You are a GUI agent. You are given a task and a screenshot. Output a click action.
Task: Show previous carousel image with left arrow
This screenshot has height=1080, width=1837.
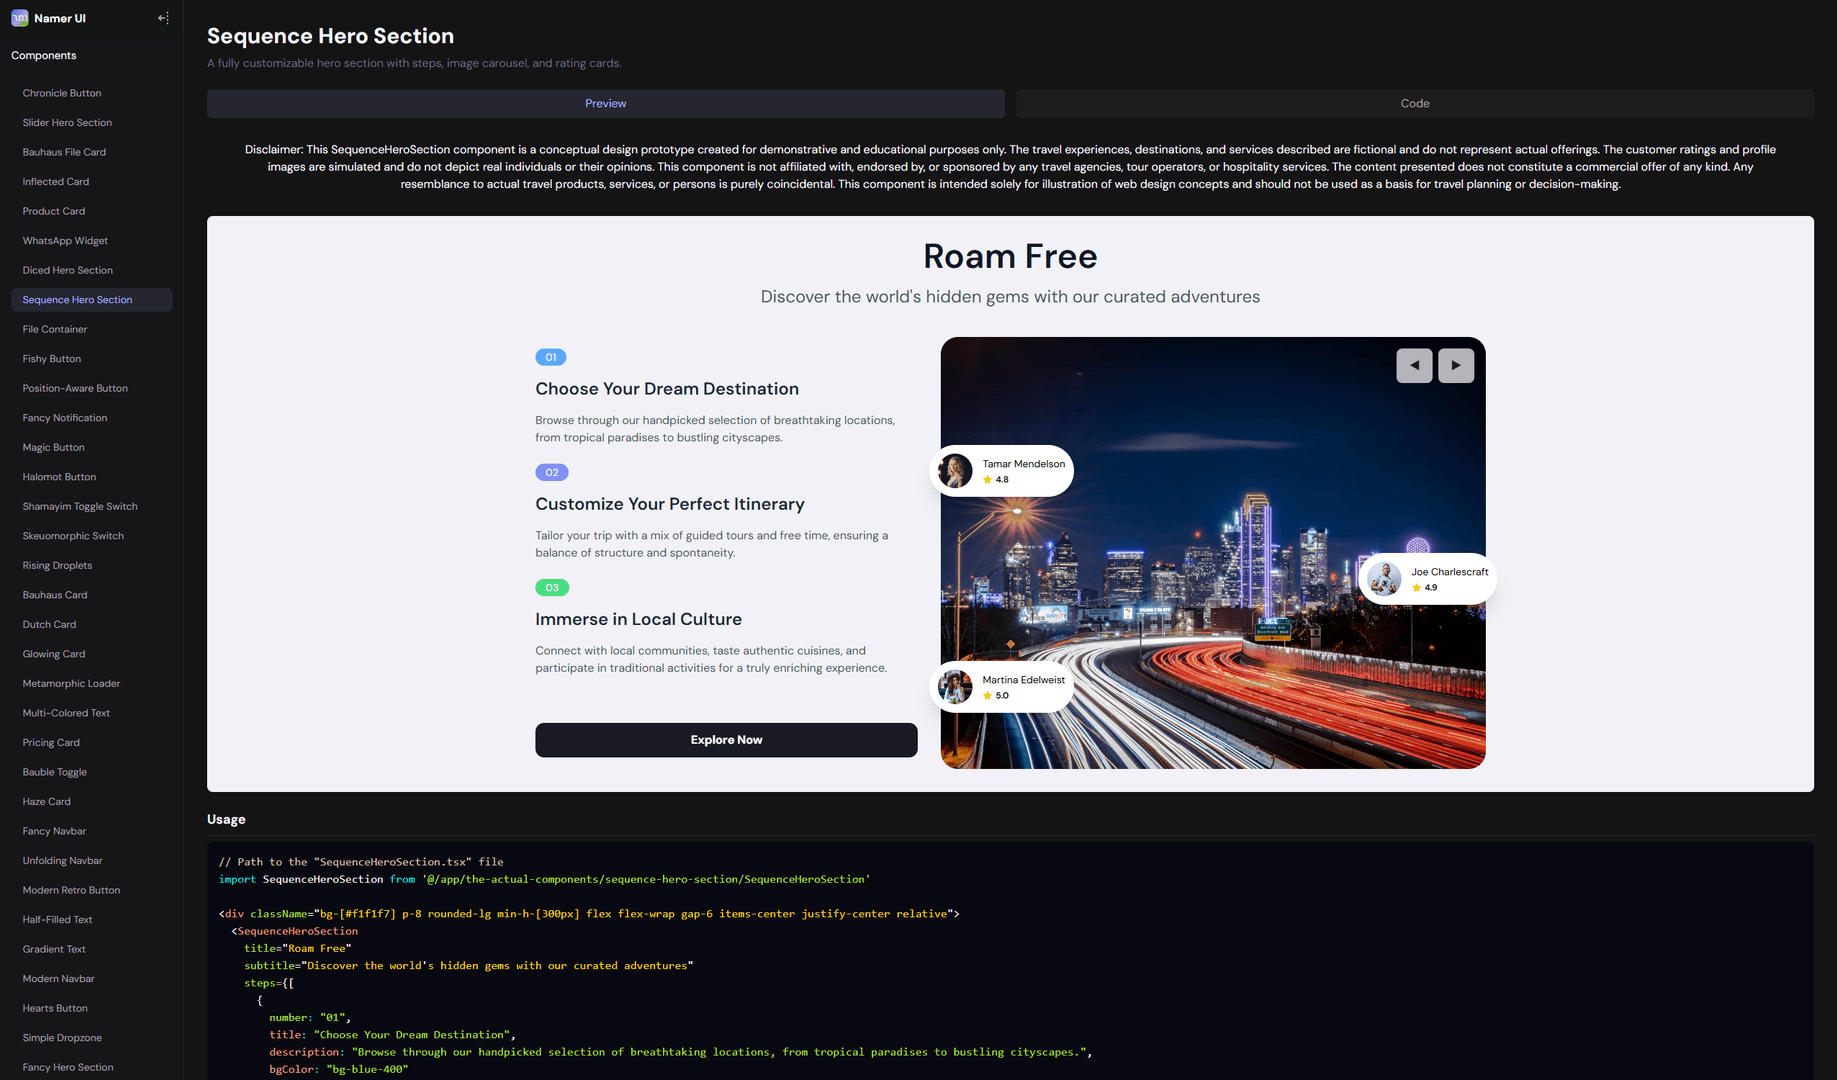tap(1414, 365)
